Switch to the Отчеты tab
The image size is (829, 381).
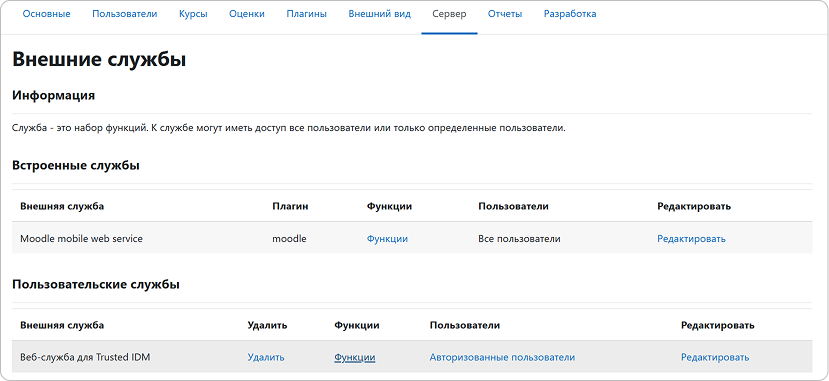(x=505, y=14)
